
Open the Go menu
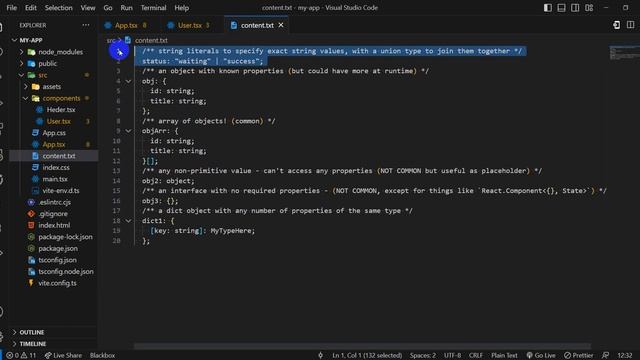pos(108,8)
